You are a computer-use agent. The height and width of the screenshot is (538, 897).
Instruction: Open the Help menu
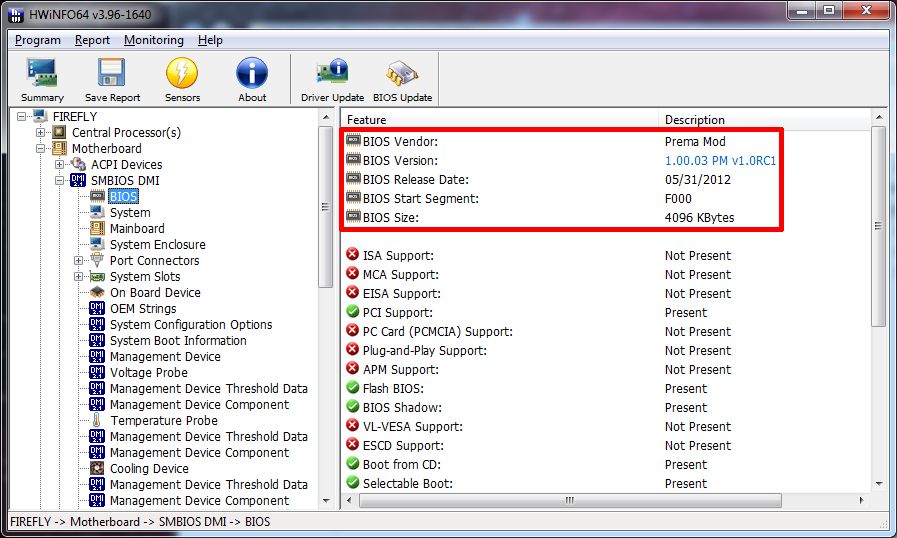tap(210, 40)
